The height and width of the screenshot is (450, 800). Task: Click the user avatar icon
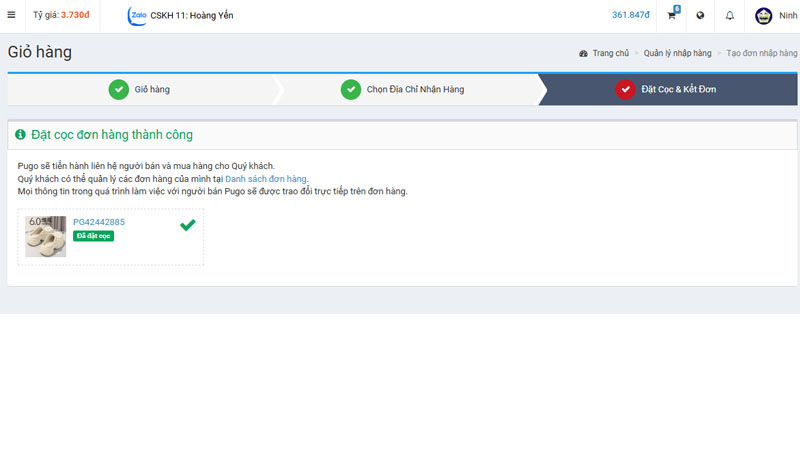[763, 15]
